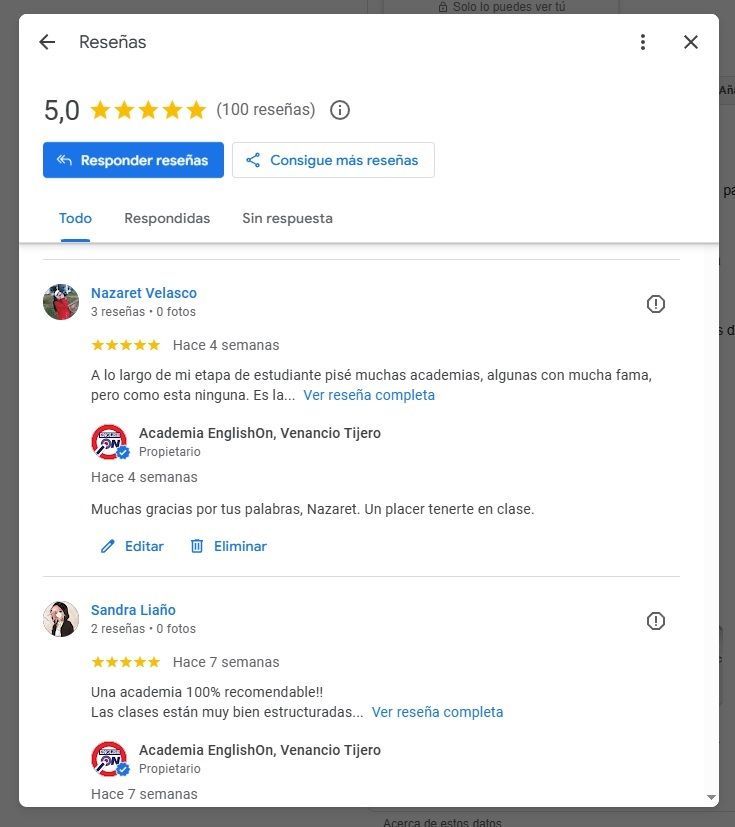Report Sandra Liaño's review via exclamation icon
Viewport: 735px width, 827px height.
pos(656,621)
